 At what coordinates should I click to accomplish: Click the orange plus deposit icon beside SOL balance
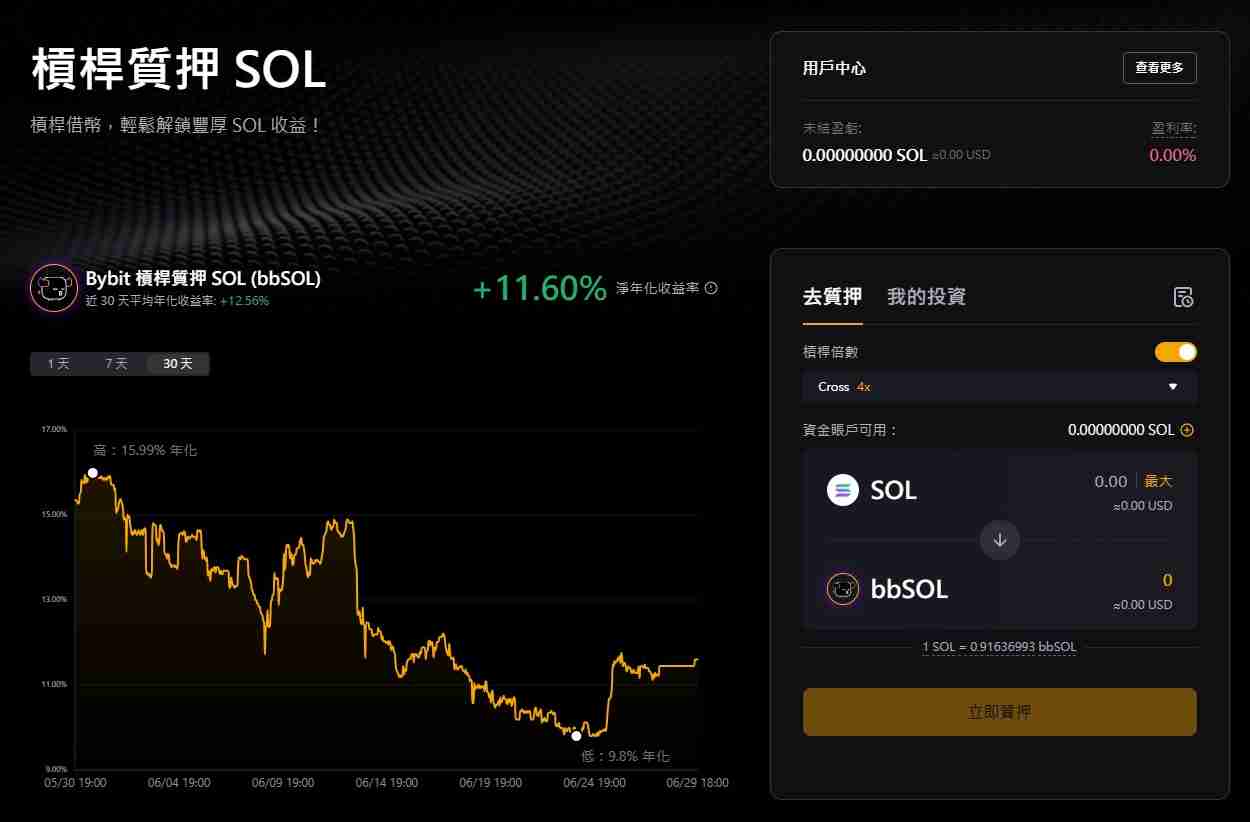pyautogui.click(x=1186, y=429)
